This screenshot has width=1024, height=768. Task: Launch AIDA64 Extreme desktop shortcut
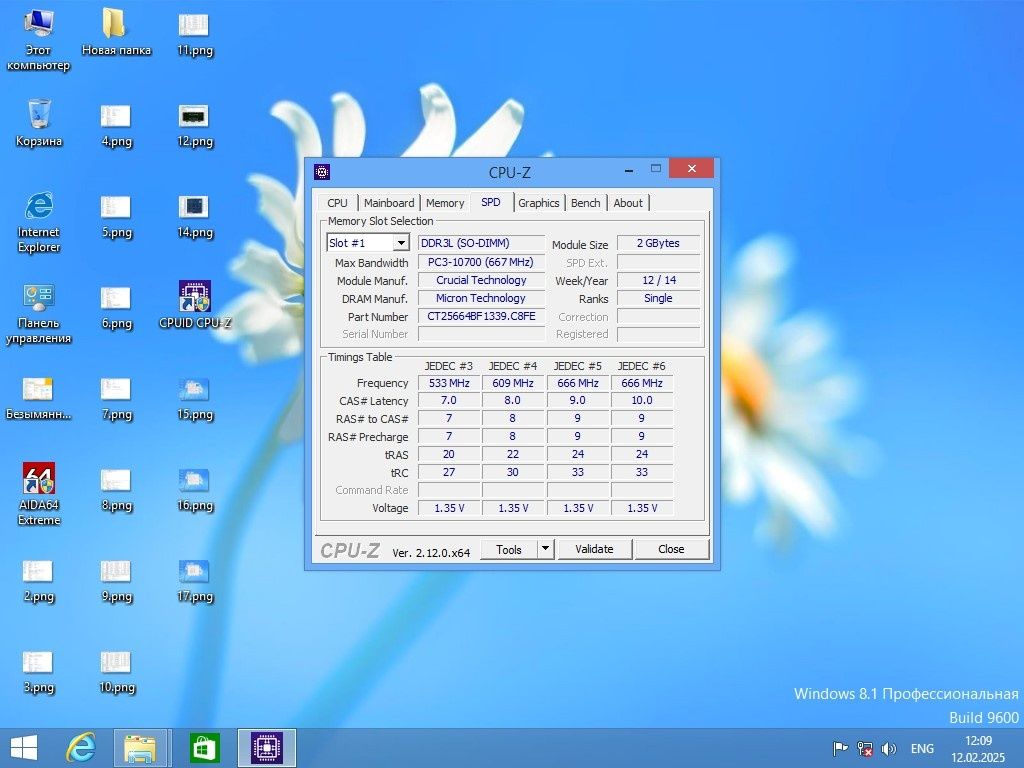click(39, 494)
